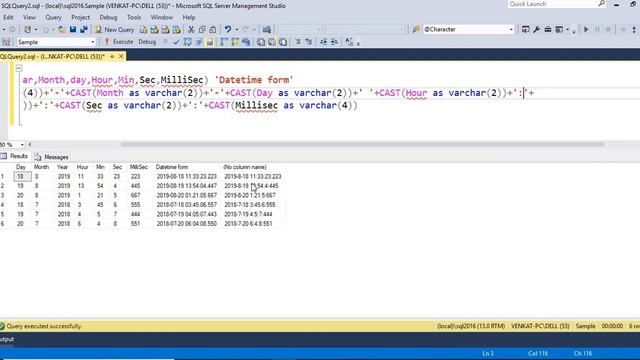Open the Tools menu

tap(134, 18)
